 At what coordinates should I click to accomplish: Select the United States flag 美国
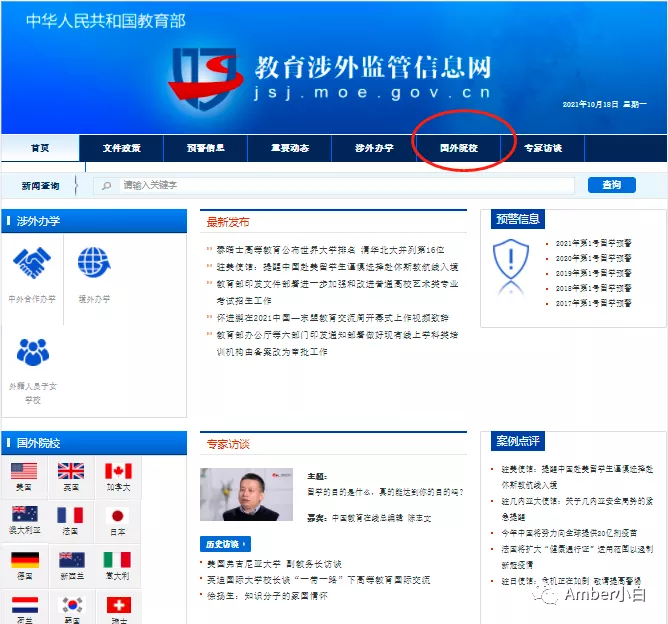pyautogui.click(x=24, y=471)
